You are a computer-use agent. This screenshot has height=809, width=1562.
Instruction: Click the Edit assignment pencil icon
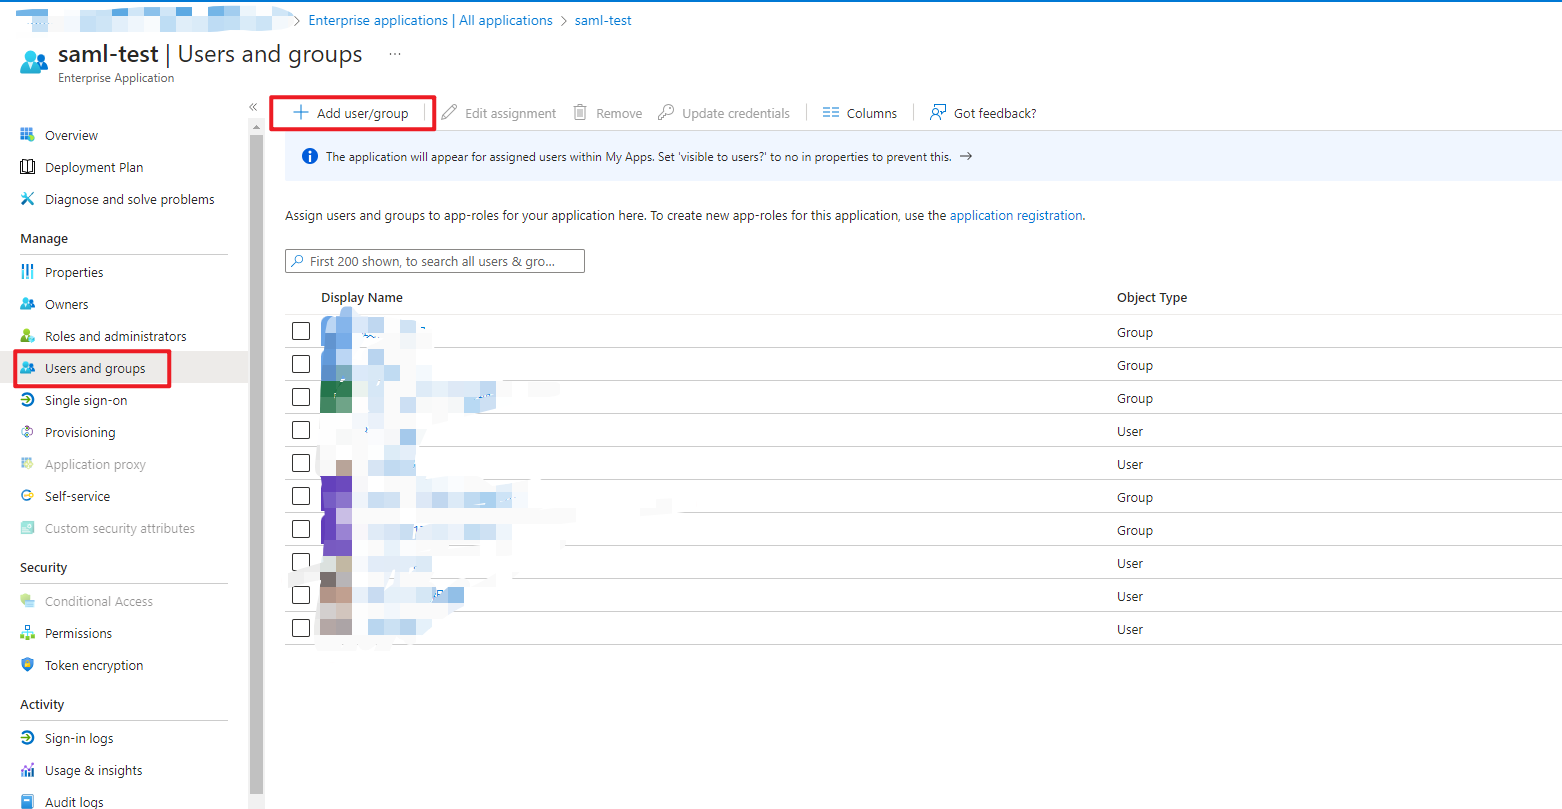[449, 112]
